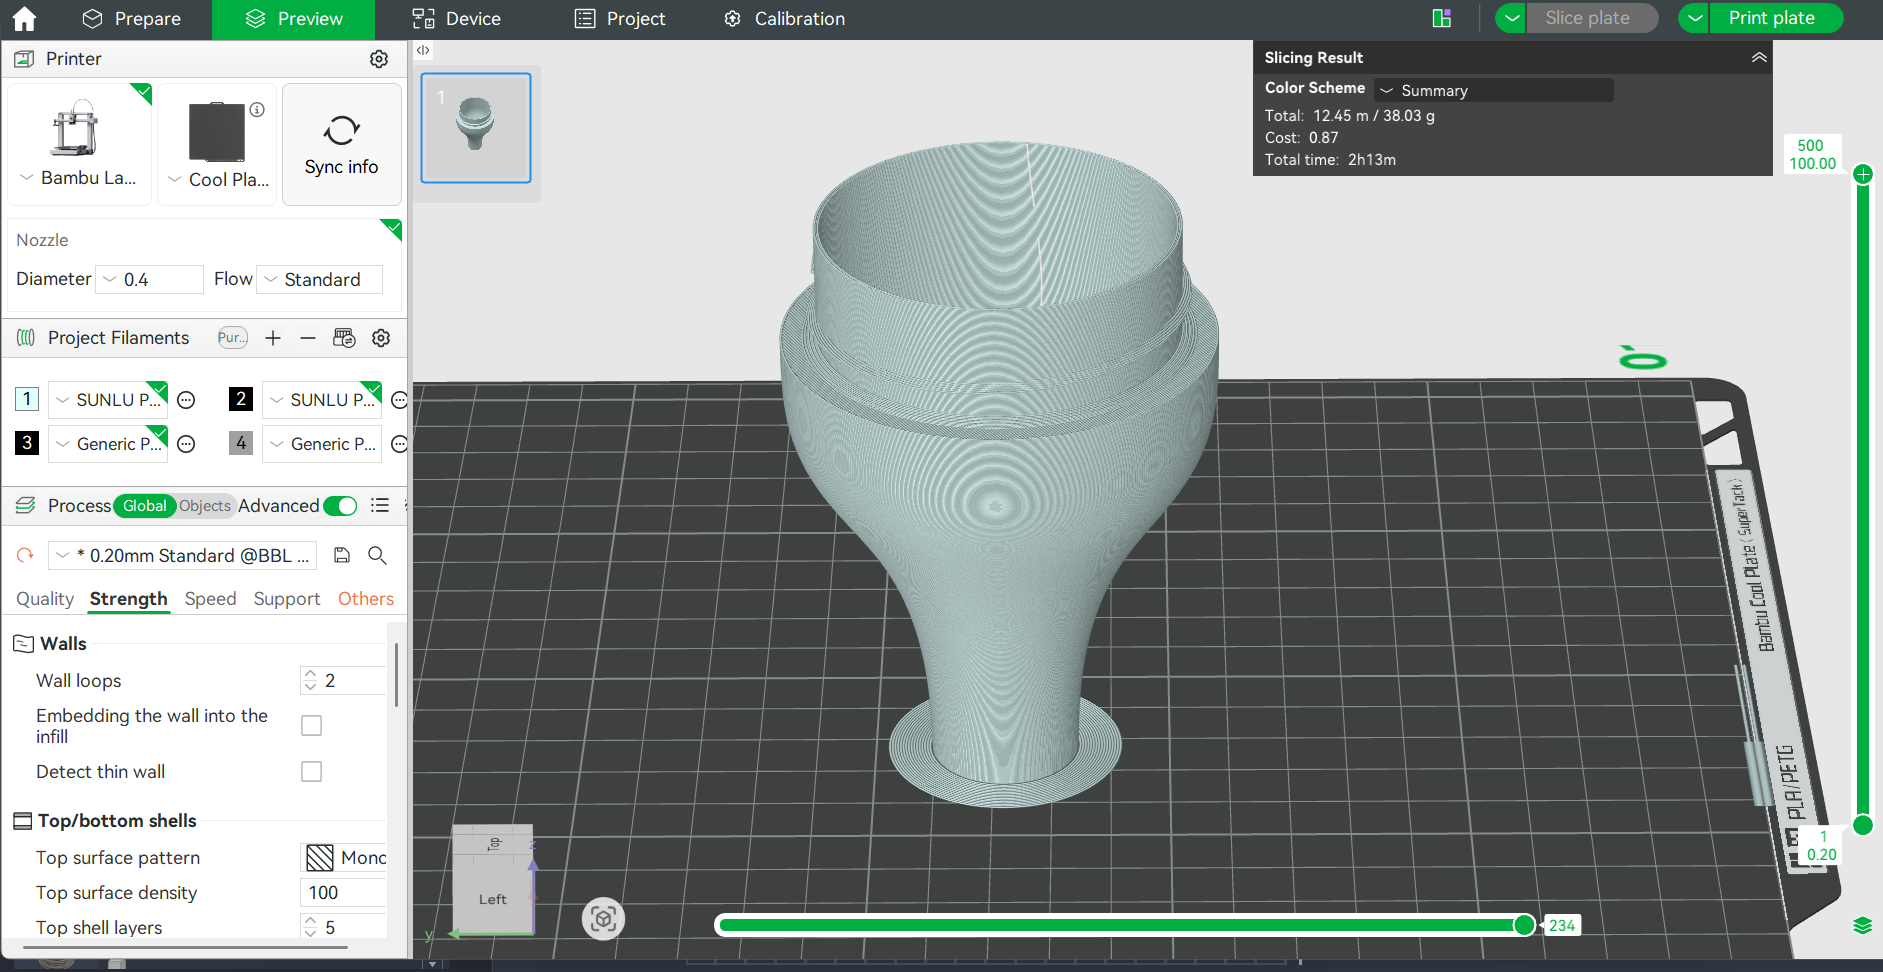The height and width of the screenshot is (972, 1883).
Task: Select filament color swatch 4
Action: [240, 443]
